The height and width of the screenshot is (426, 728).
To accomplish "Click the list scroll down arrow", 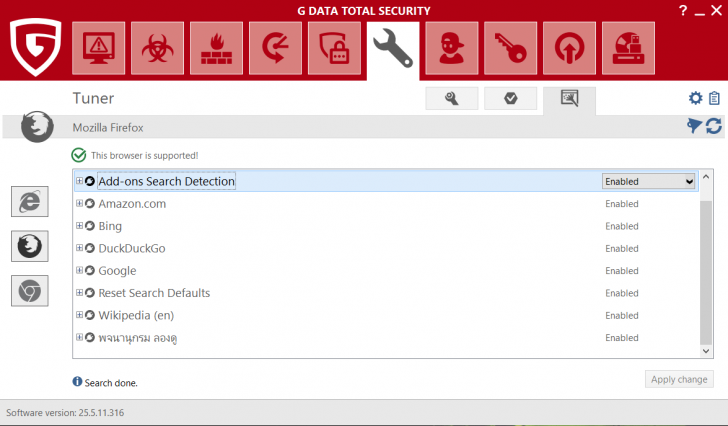I will point(706,351).
